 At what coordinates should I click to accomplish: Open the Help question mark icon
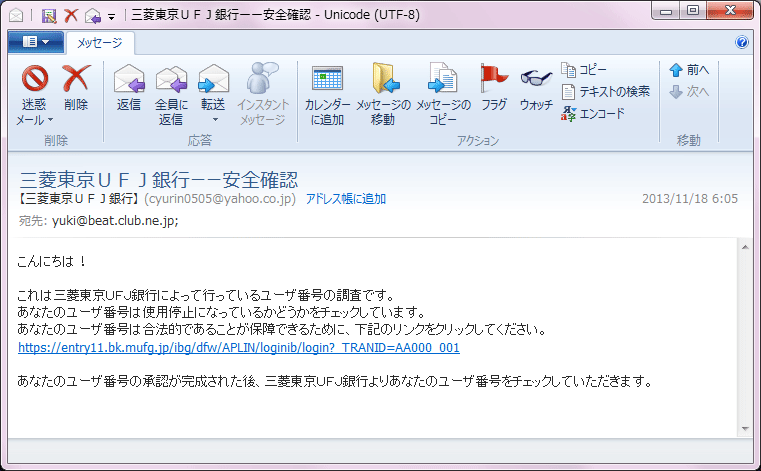click(742, 42)
